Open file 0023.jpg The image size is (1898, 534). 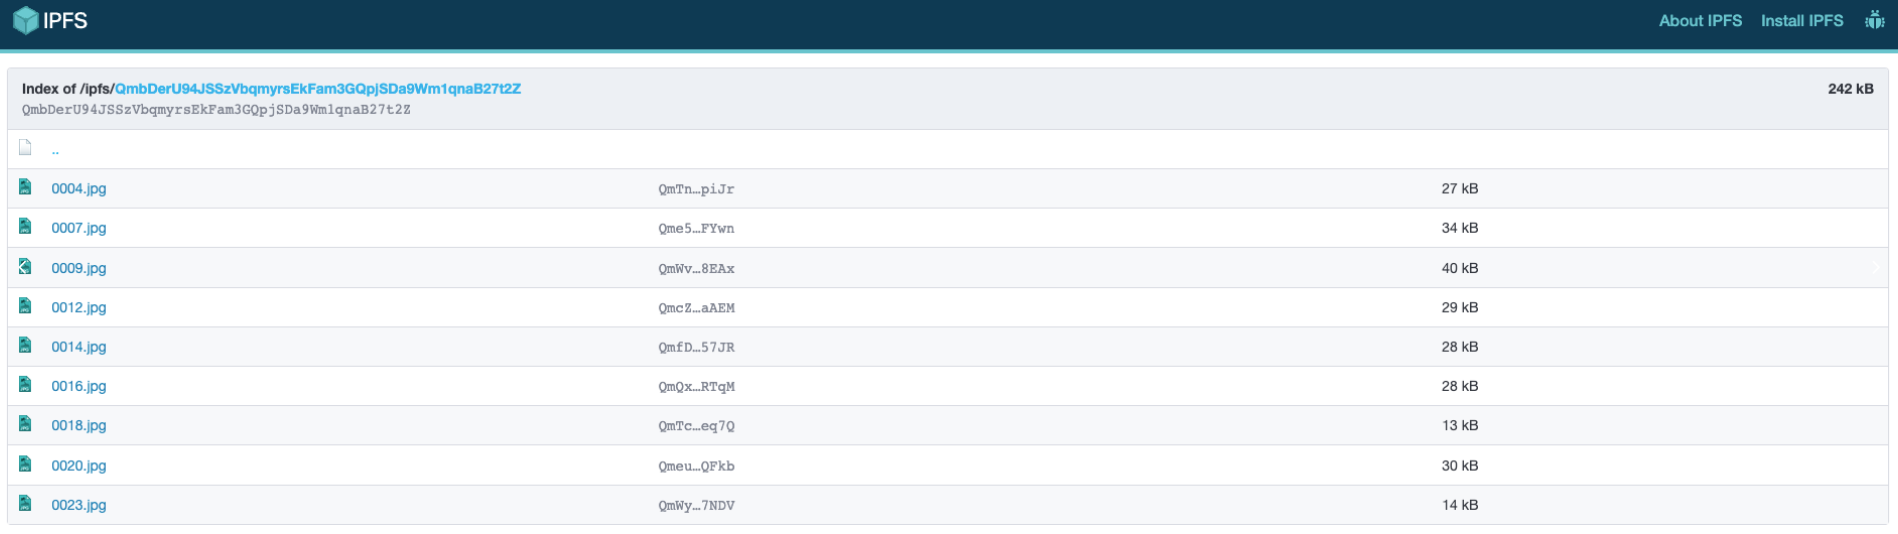click(x=79, y=505)
